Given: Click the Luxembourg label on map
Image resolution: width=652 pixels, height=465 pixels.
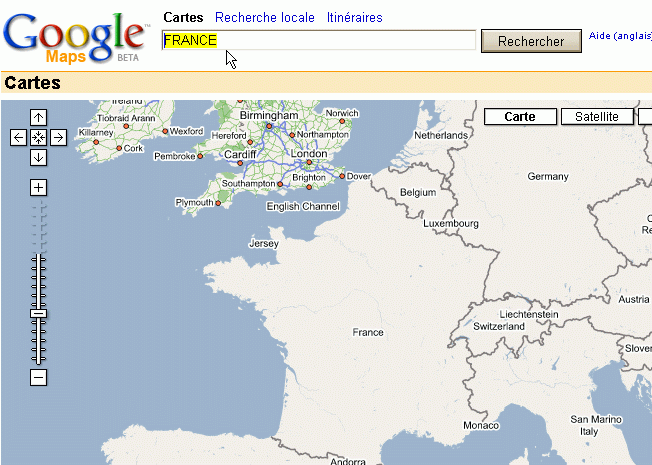Looking at the screenshot, I should coord(451,223).
